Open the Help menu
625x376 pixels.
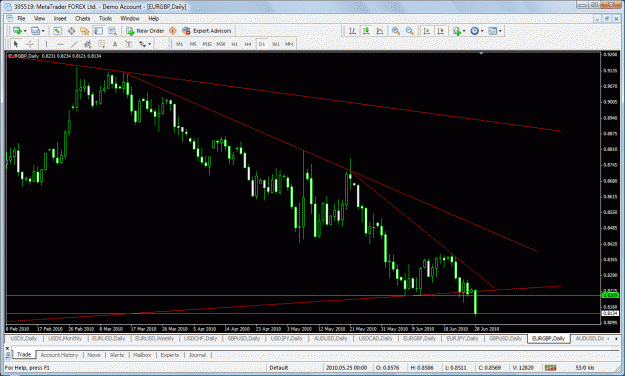153,18
